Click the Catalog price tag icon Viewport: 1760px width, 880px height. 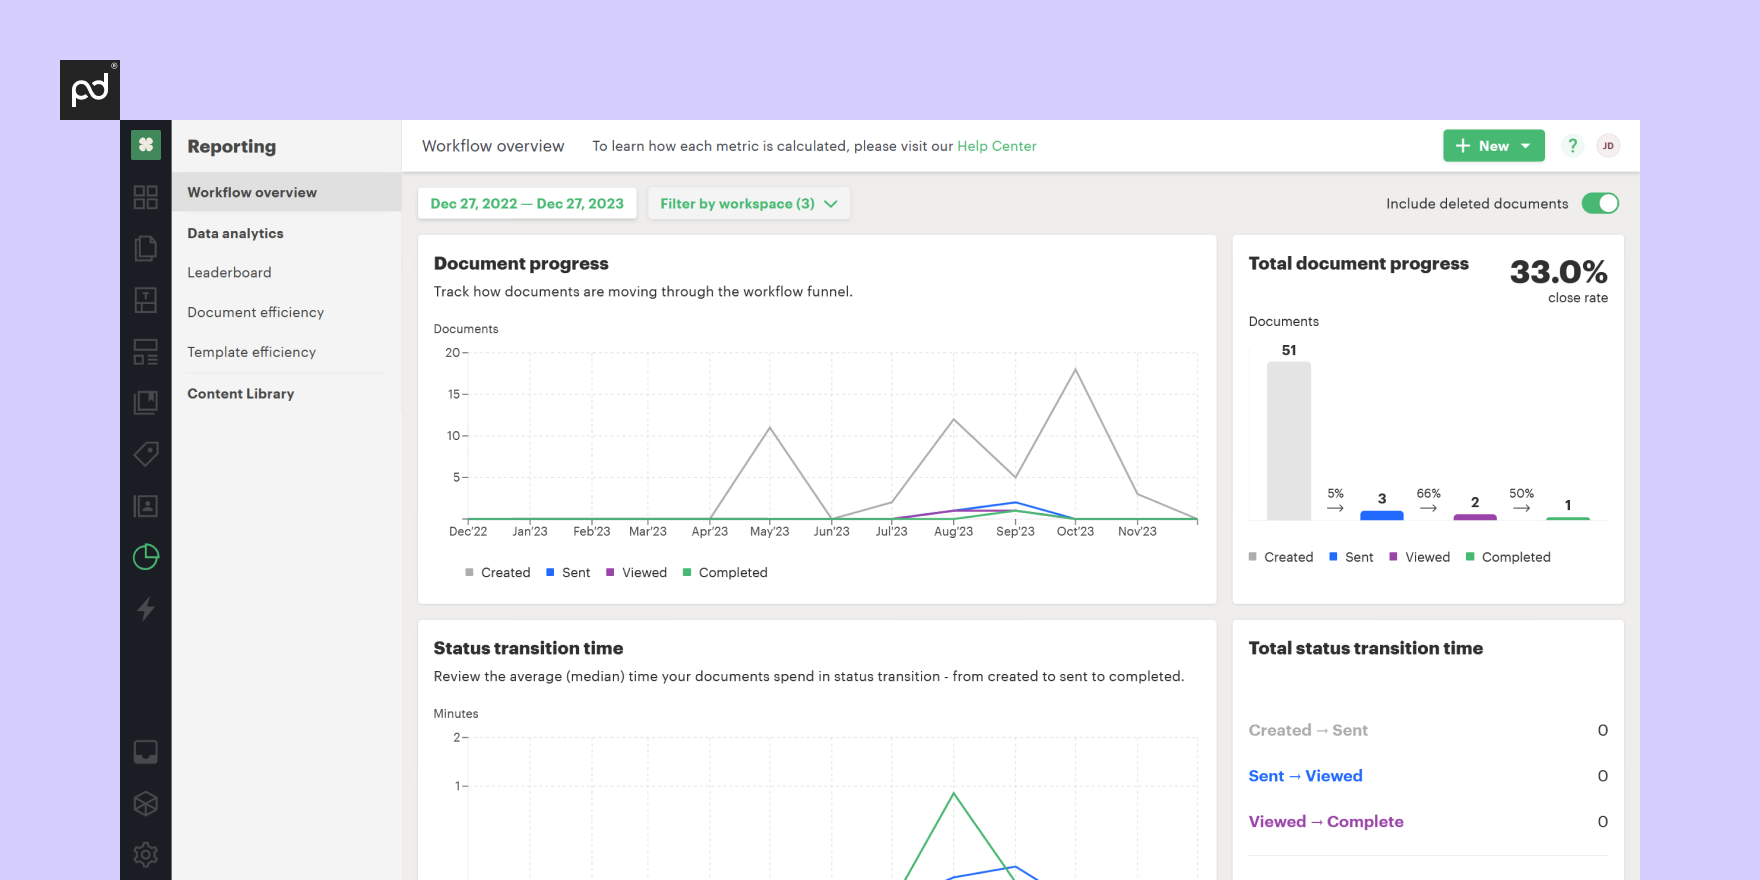[x=146, y=454]
